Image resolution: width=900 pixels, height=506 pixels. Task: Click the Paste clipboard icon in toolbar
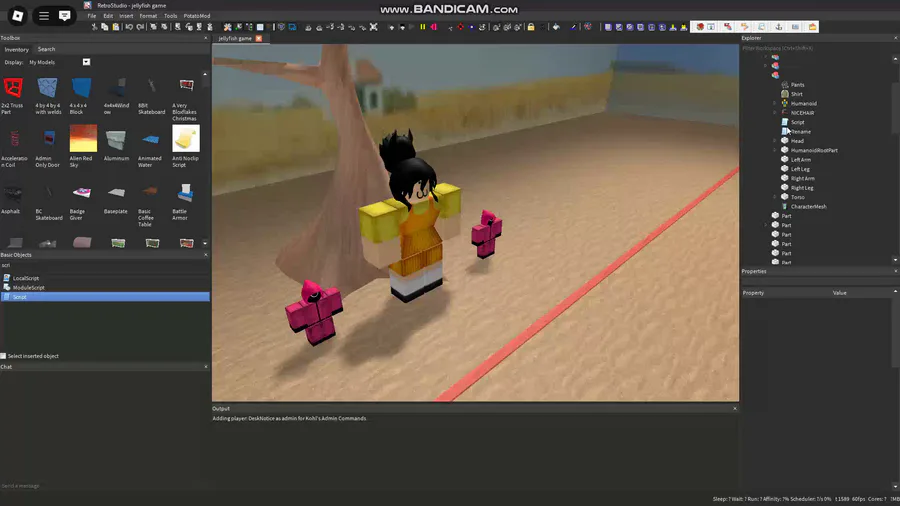coord(115,27)
